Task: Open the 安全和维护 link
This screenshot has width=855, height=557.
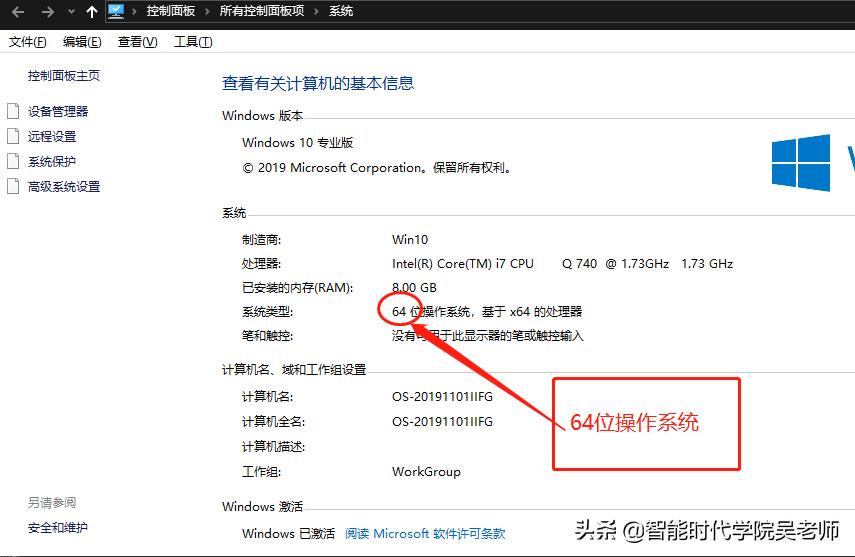Action: click(58, 528)
